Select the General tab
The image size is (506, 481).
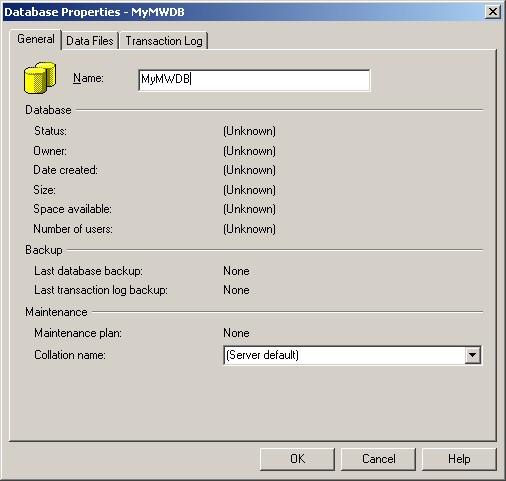pos(36,39)
